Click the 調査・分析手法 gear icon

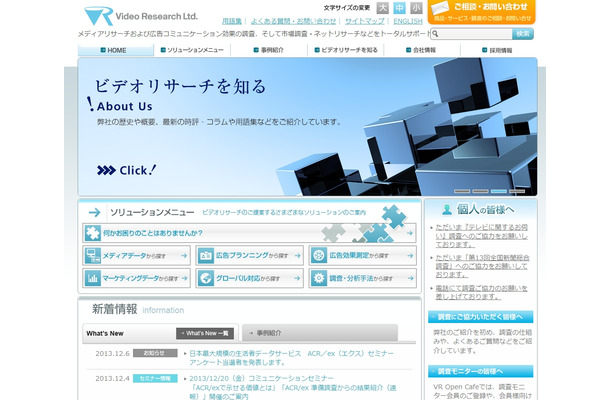(319, 278)
